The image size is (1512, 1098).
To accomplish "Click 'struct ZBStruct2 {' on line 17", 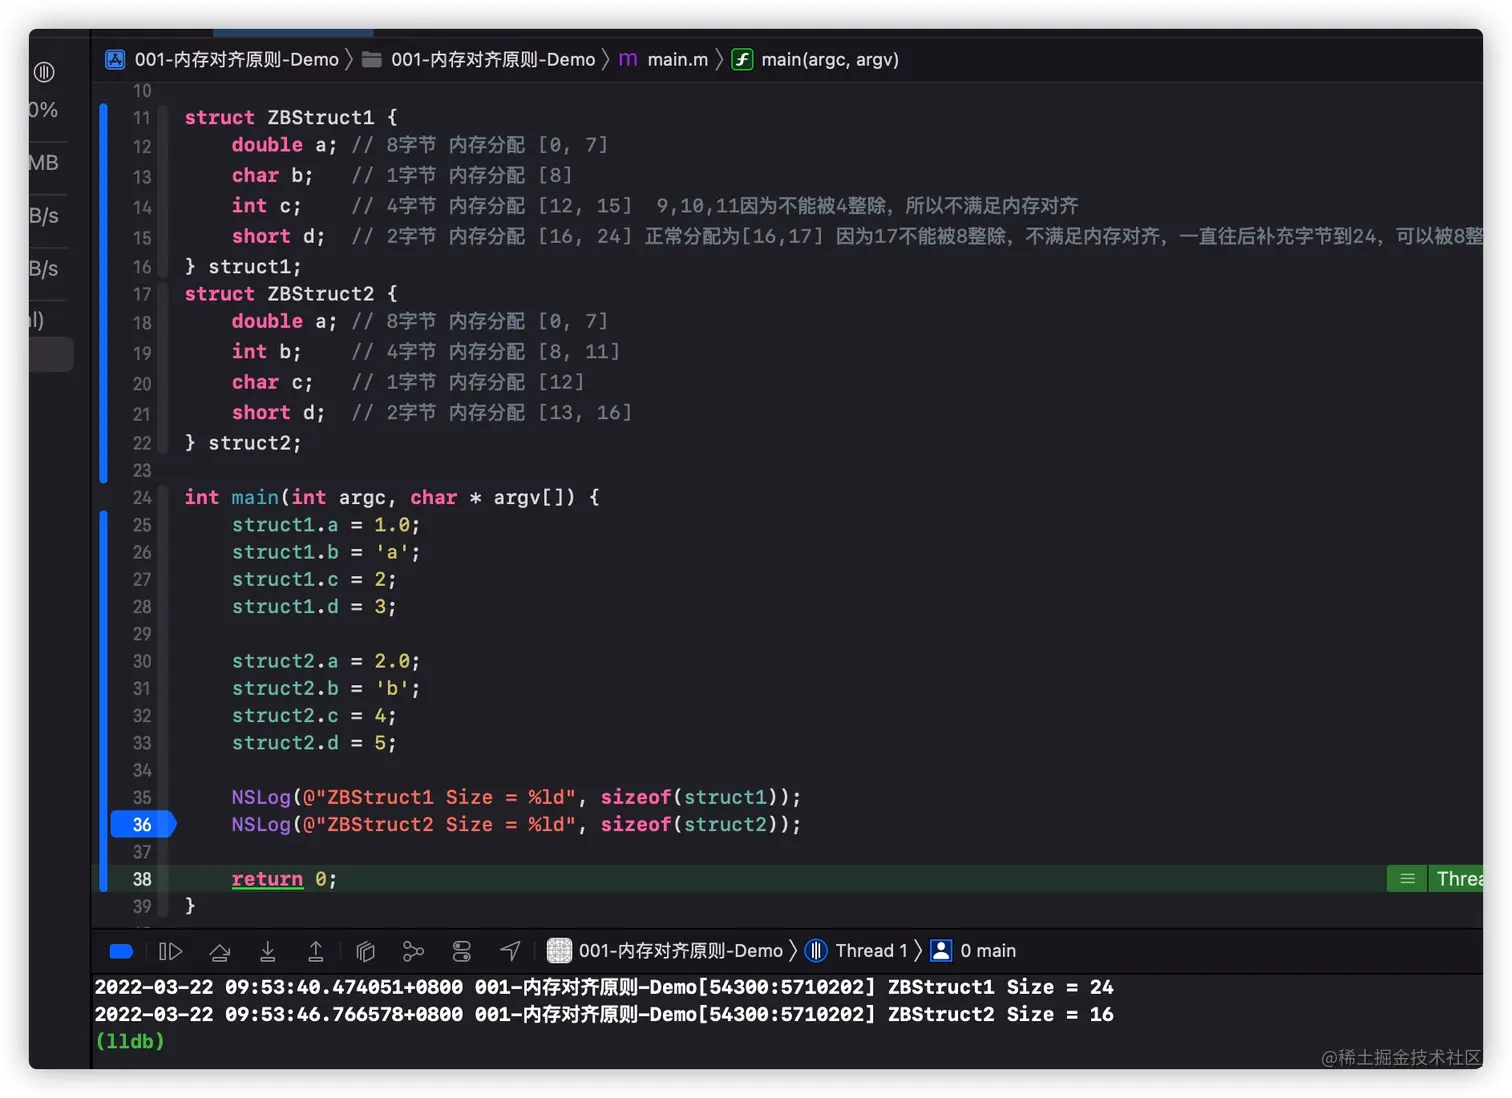I will click(x=291, y=294).
